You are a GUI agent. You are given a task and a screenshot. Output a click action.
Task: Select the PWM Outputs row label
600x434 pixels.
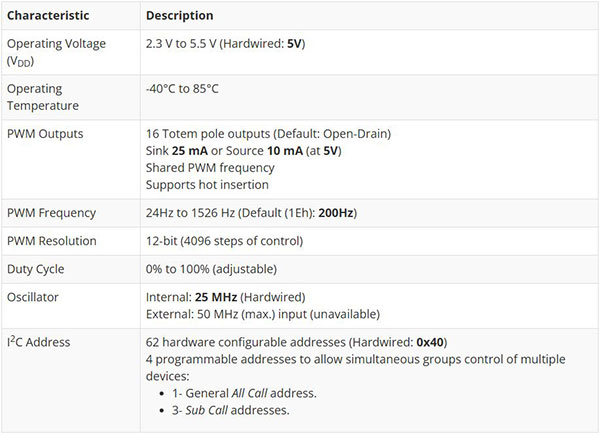45,133
